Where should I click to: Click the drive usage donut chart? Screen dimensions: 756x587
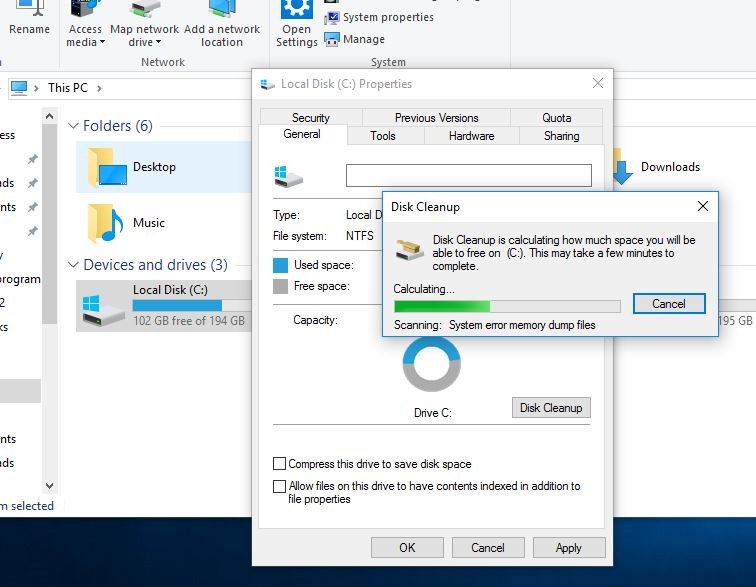pyautogui.click(x=432, y=365)
